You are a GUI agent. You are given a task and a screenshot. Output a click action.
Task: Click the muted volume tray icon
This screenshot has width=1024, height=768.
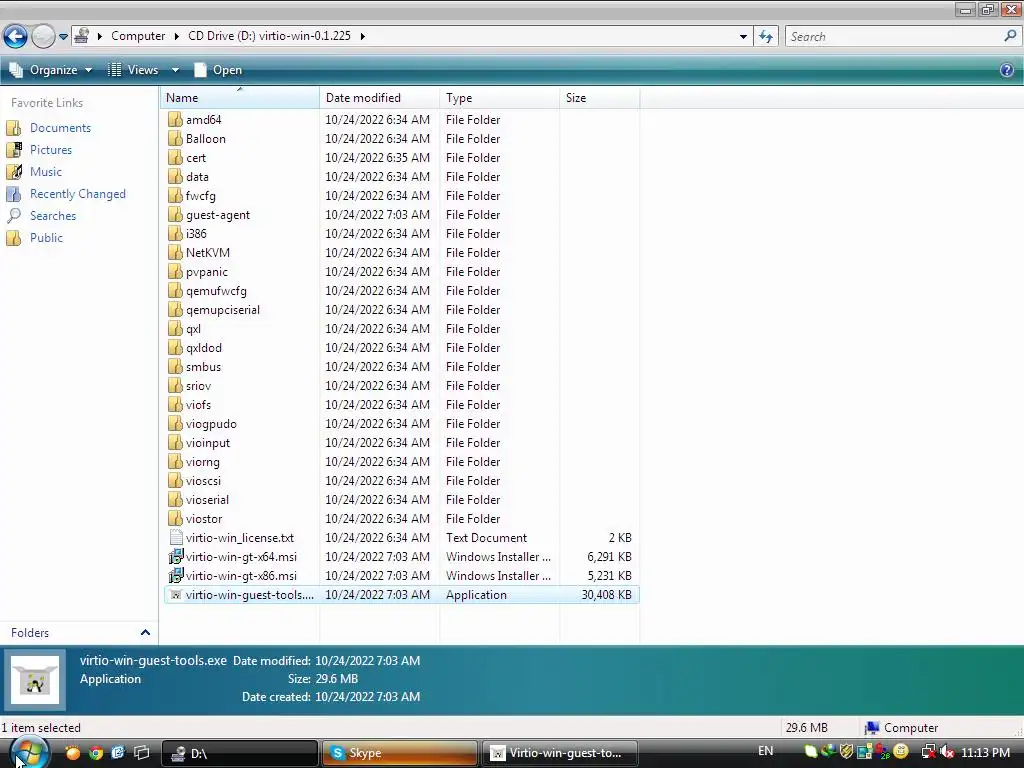[x=946, y=752]
